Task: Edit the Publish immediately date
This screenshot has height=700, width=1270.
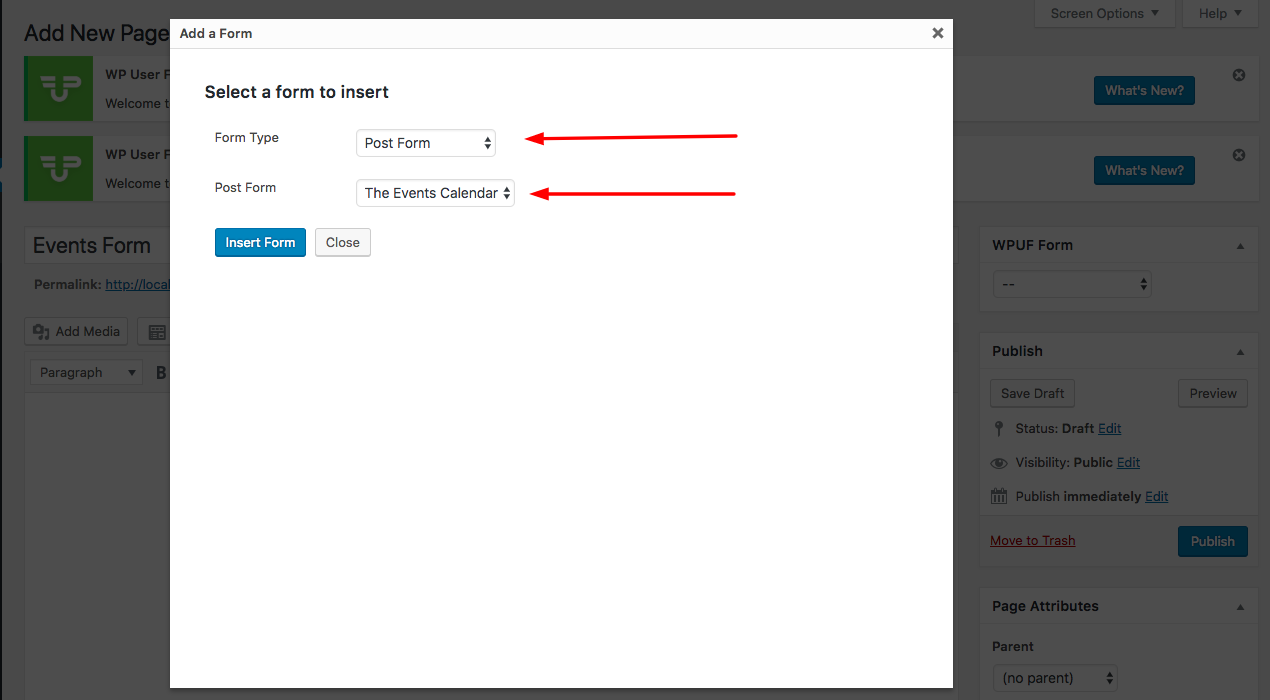Action: (x=1156, y=496)
